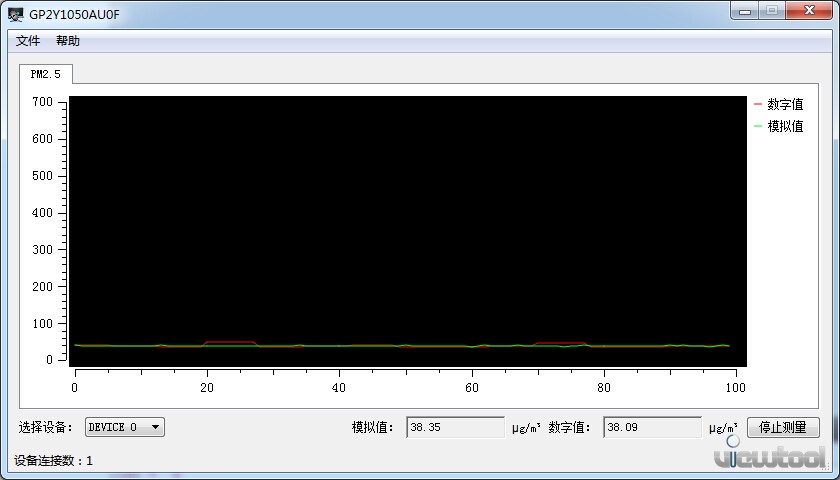Click the 数字值 legend label

click(785, 104)
